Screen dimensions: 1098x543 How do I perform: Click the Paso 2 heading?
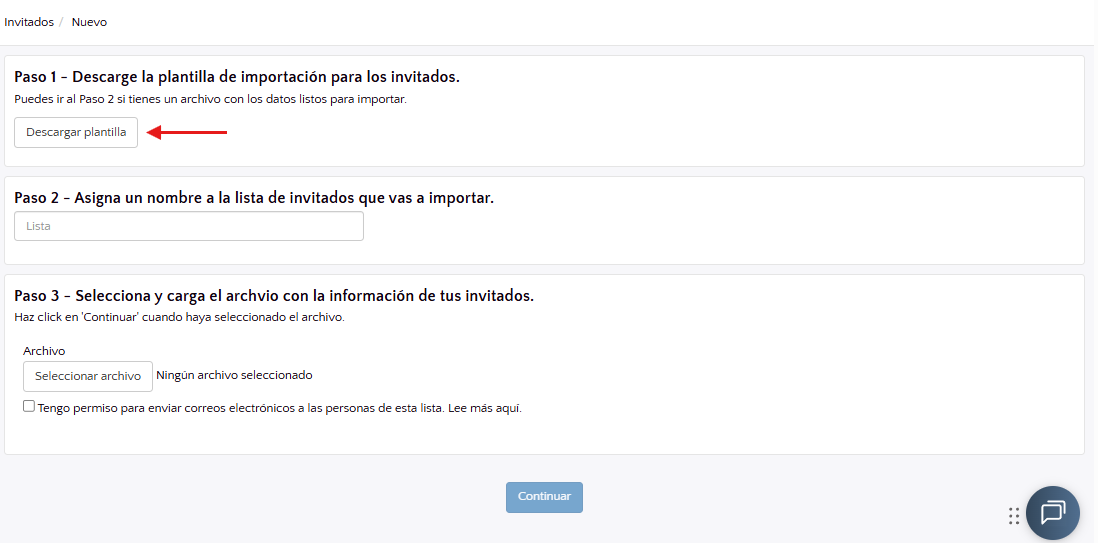(254, 198)
